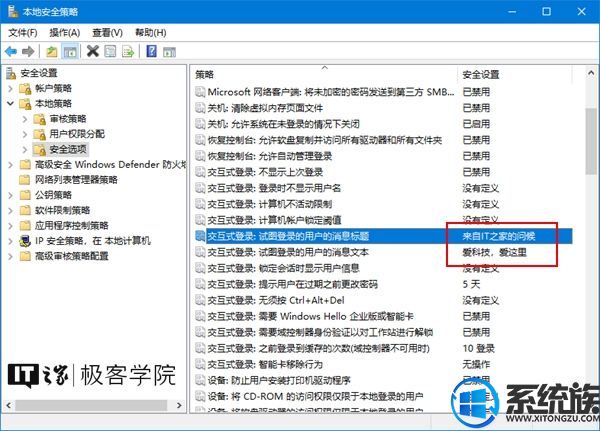Viewport: 600px width, 431px height.
Task: Sort by the 策略 column header
Action: pos(325,74)
